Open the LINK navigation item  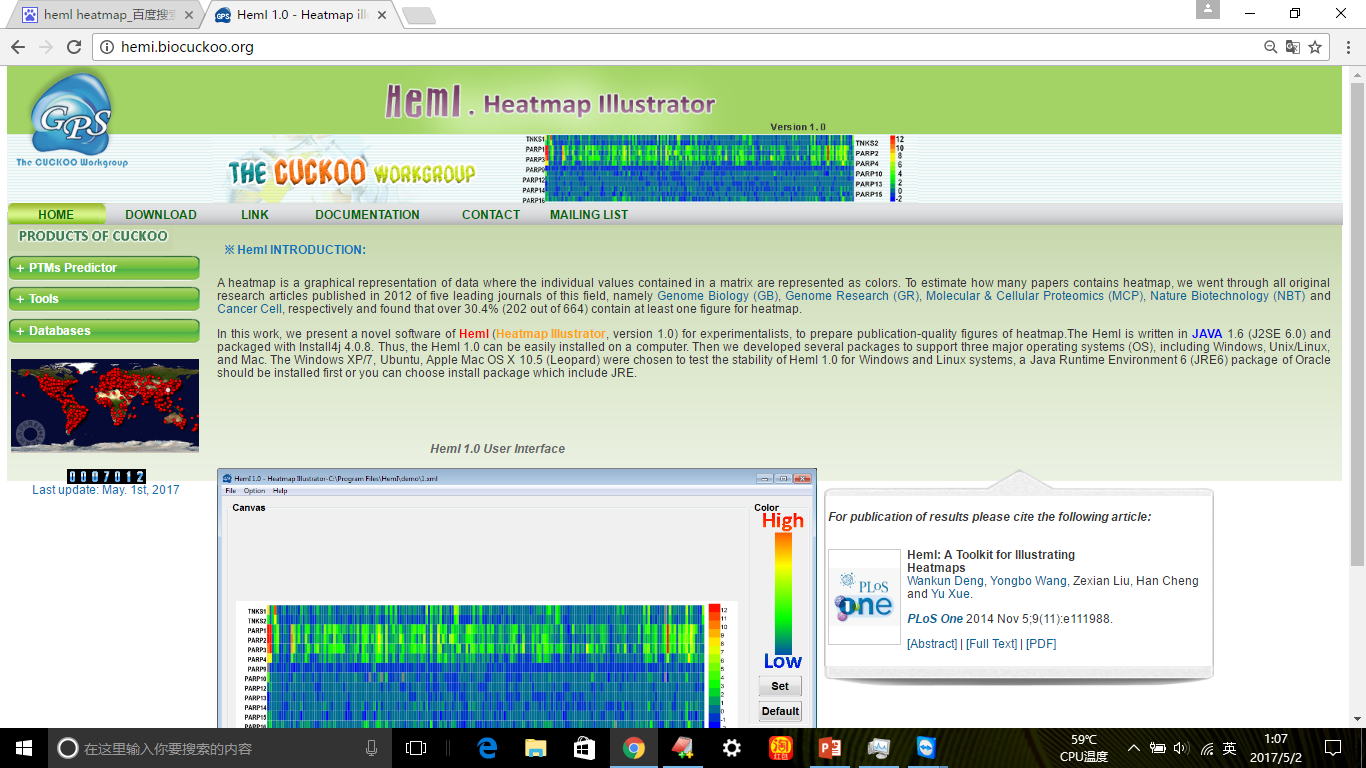tap(255, 214)
